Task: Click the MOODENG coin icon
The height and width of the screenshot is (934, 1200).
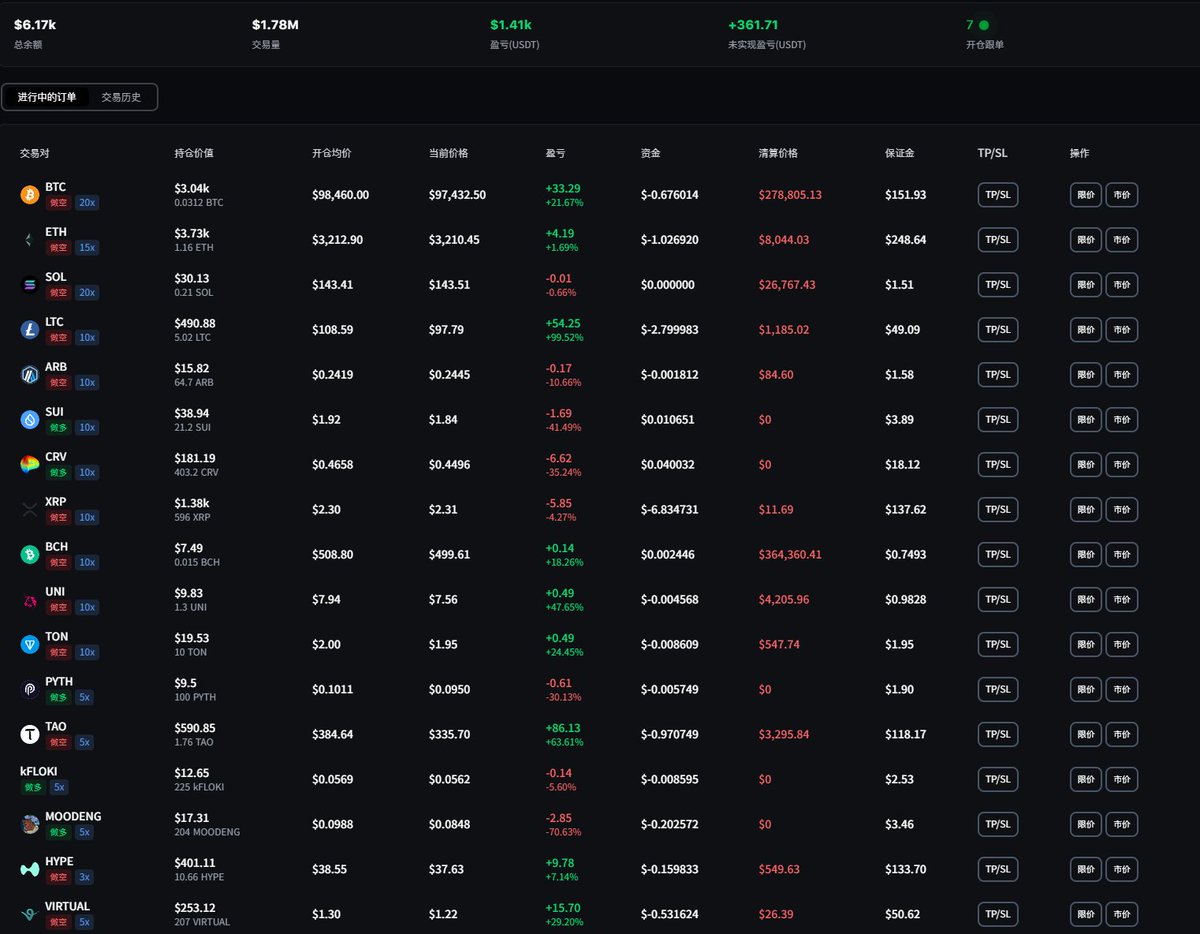Action: (x=29, y=824)
